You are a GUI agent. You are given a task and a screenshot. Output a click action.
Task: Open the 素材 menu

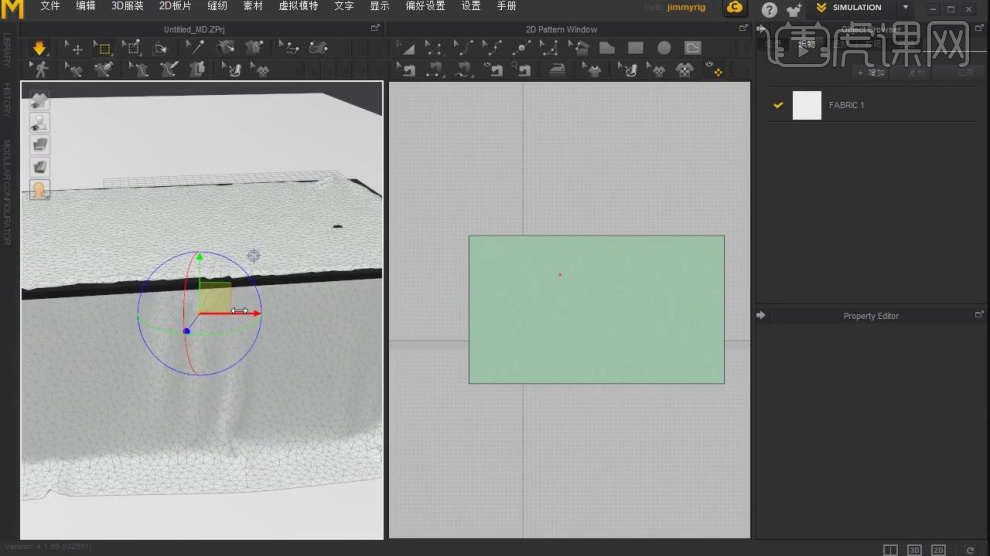[253, 6]
